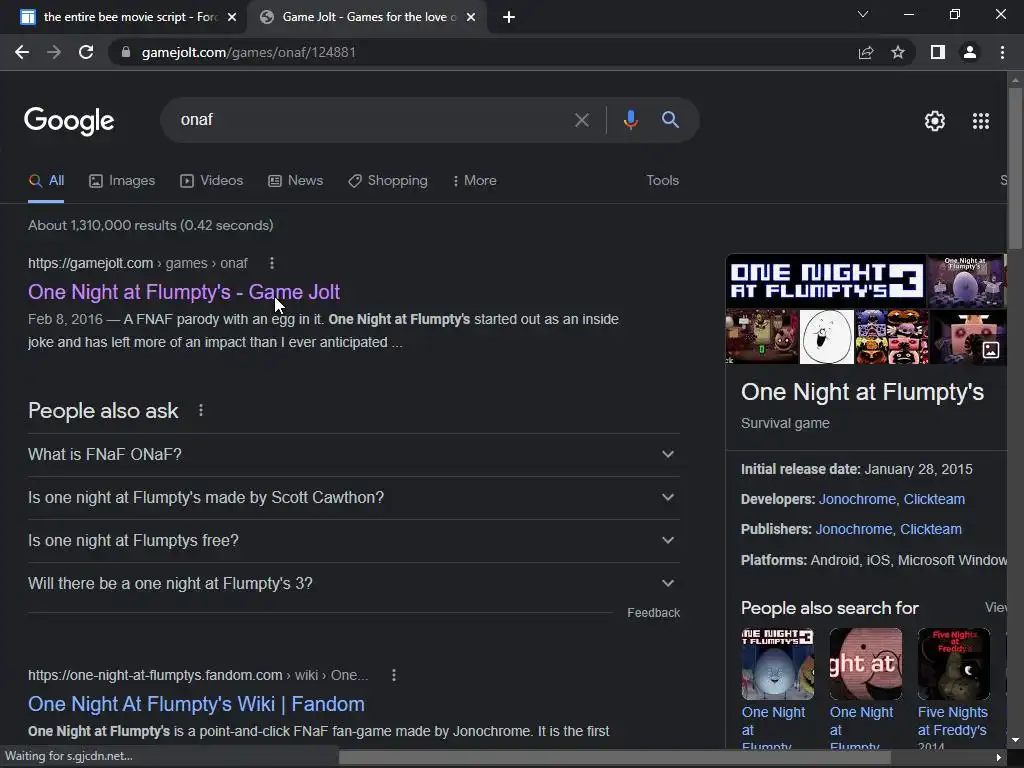Switch to Shopping results tab
This screenshot has height=768, width=1024.
click(388, 181)
